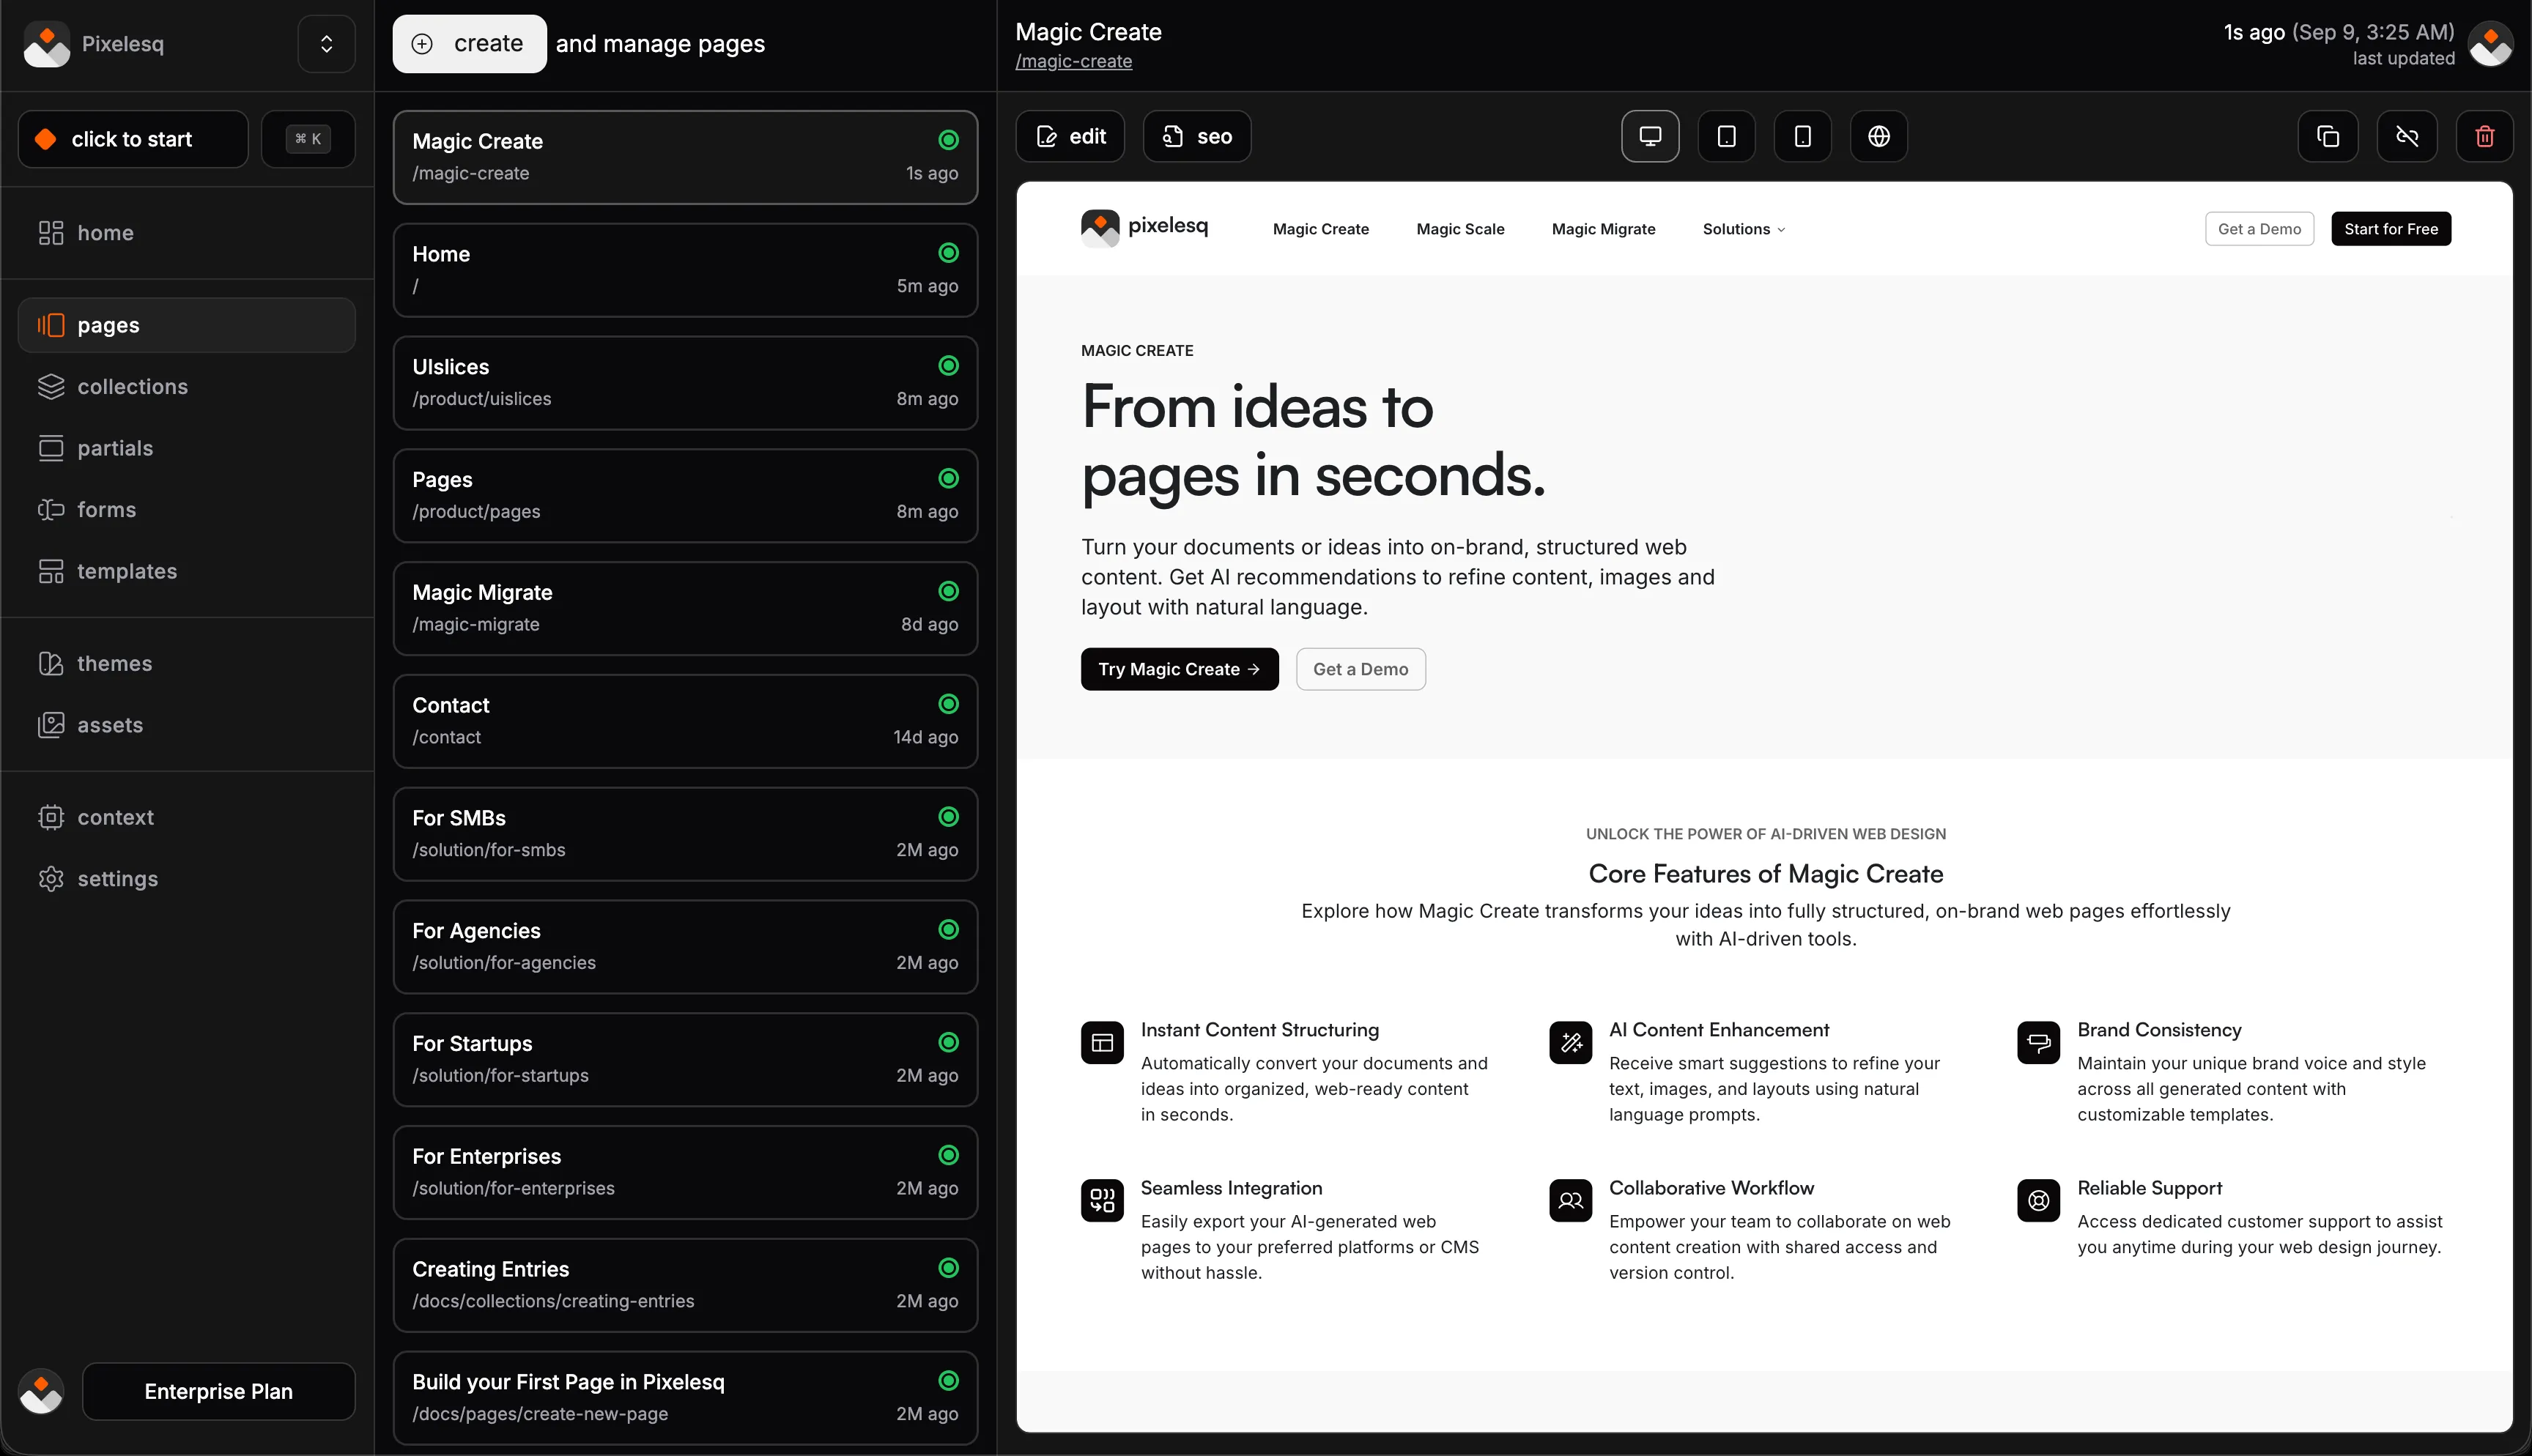The height and width of the screenshot is (1456, 2532).
Task: Select the Magic Create page card
Action: pyautogui.click(x=685, y=157)
